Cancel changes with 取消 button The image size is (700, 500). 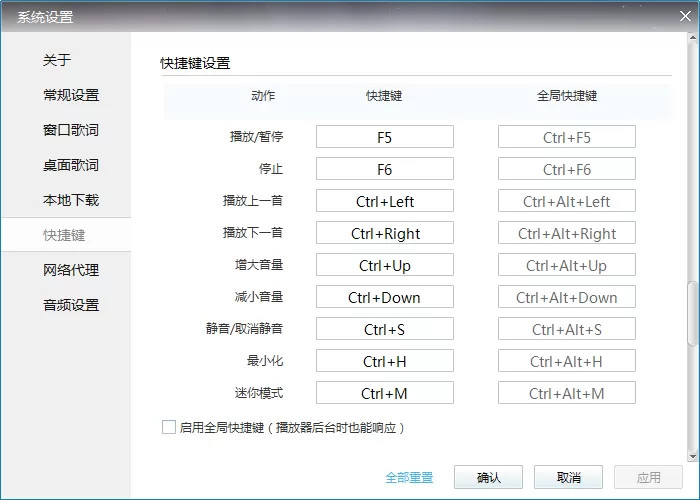point(568,477)
